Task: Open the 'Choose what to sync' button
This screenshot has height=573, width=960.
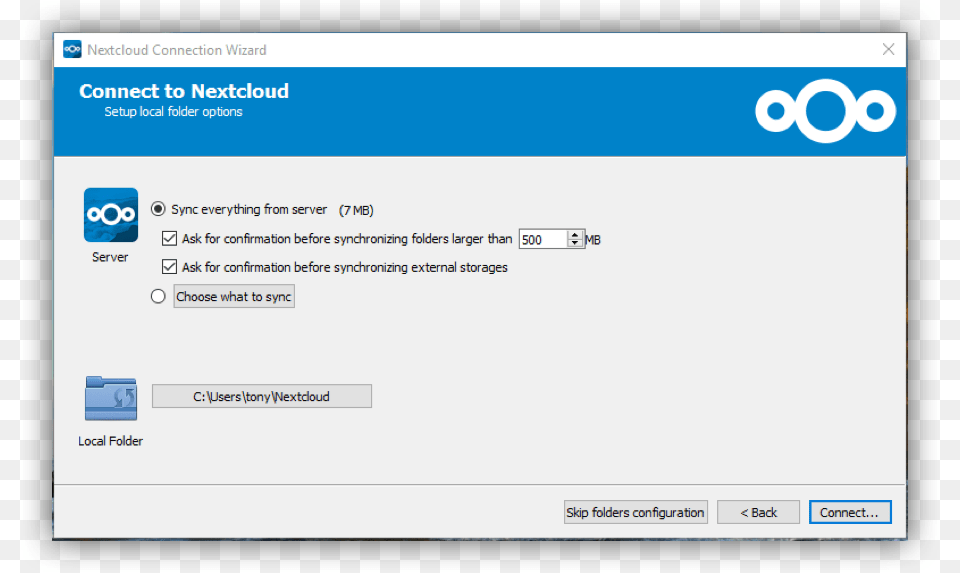Action: click(234, 297)
